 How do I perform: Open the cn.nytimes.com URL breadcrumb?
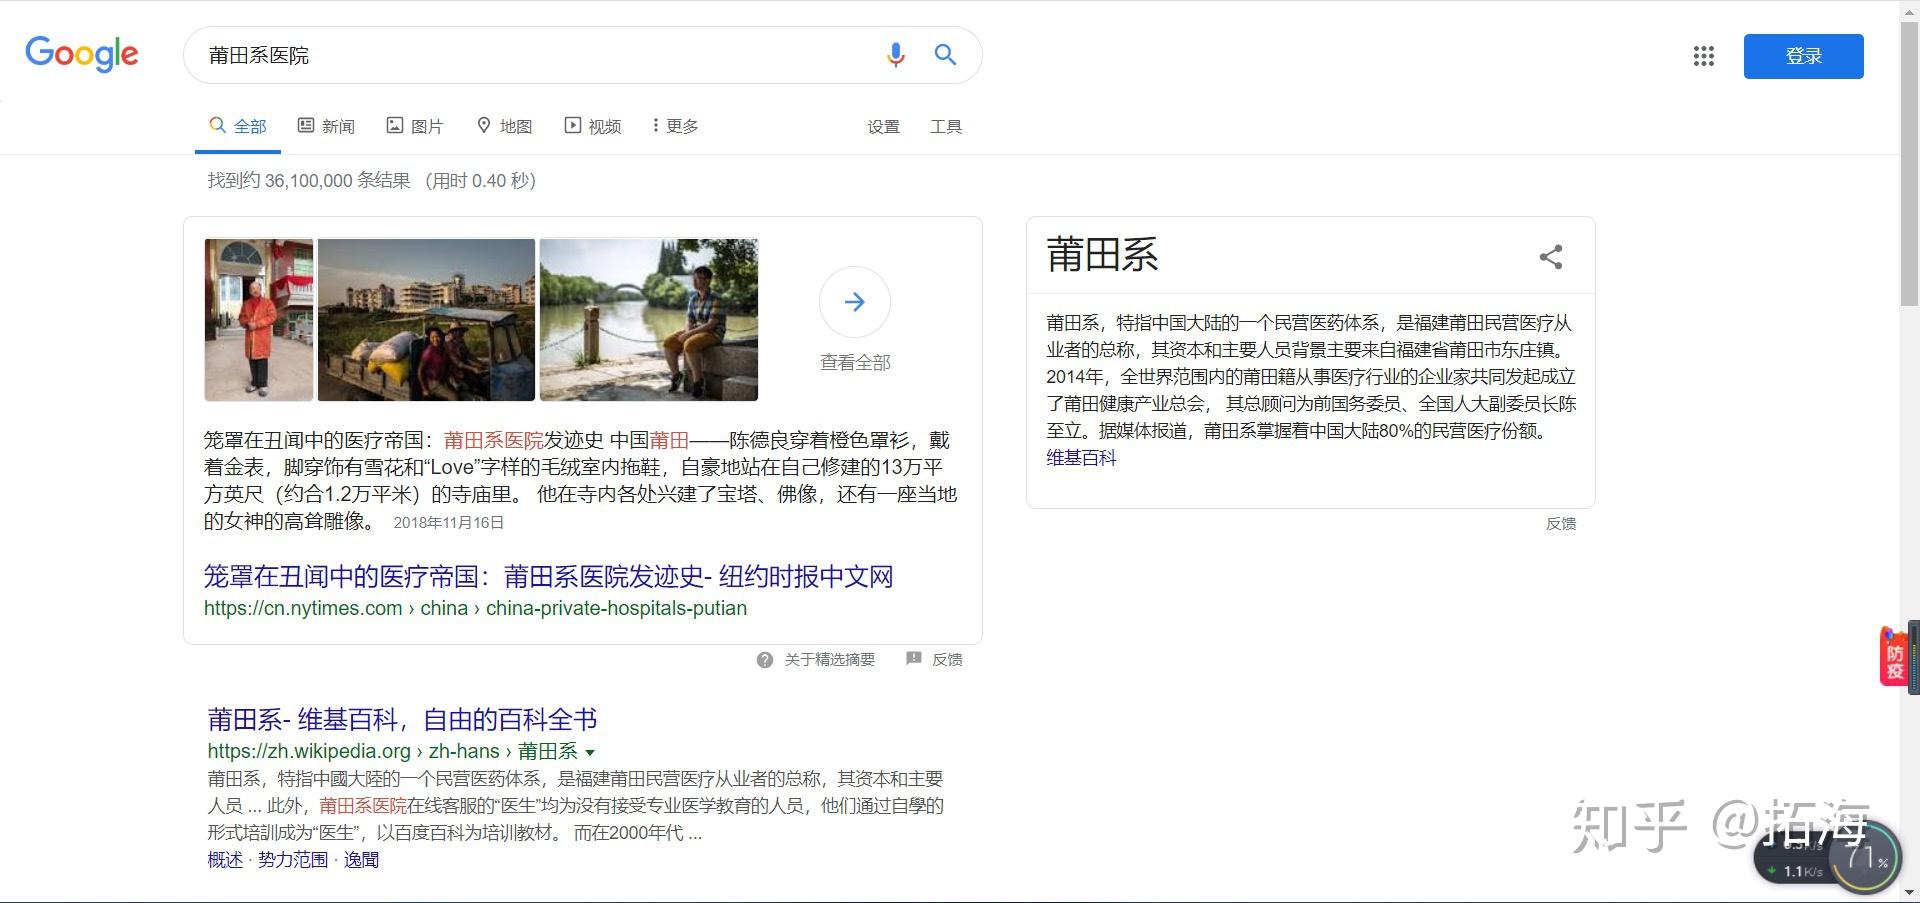click(475, 608)
